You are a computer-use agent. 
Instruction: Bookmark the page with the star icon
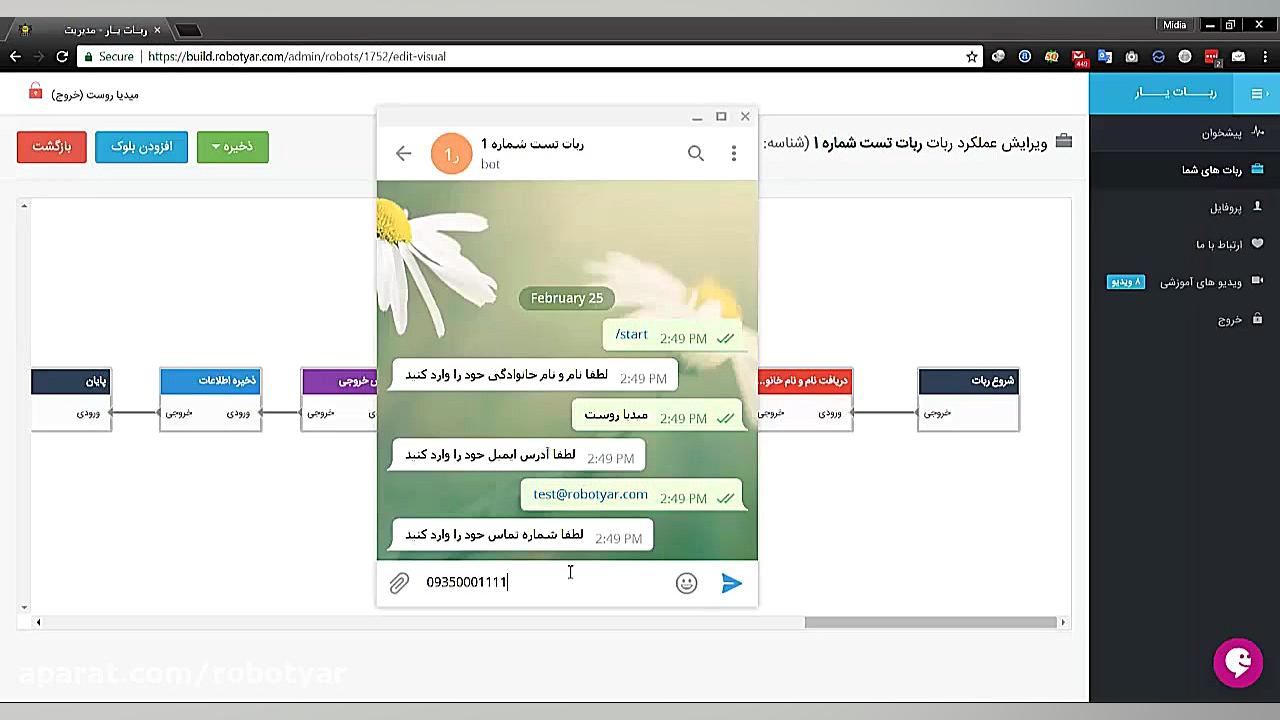pos(971,57)
